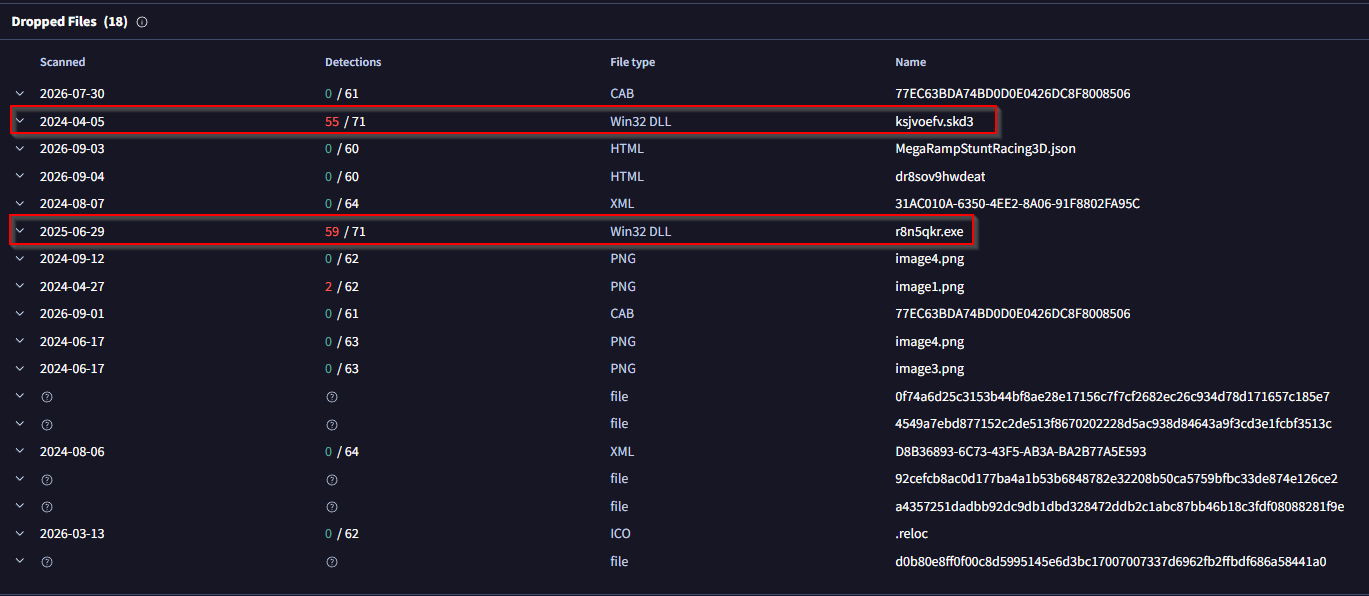Click the info icon beside Dropped Files (18)
Image resolution: width=1369 pixels, height=596 pixels.
tap(142, 22)
